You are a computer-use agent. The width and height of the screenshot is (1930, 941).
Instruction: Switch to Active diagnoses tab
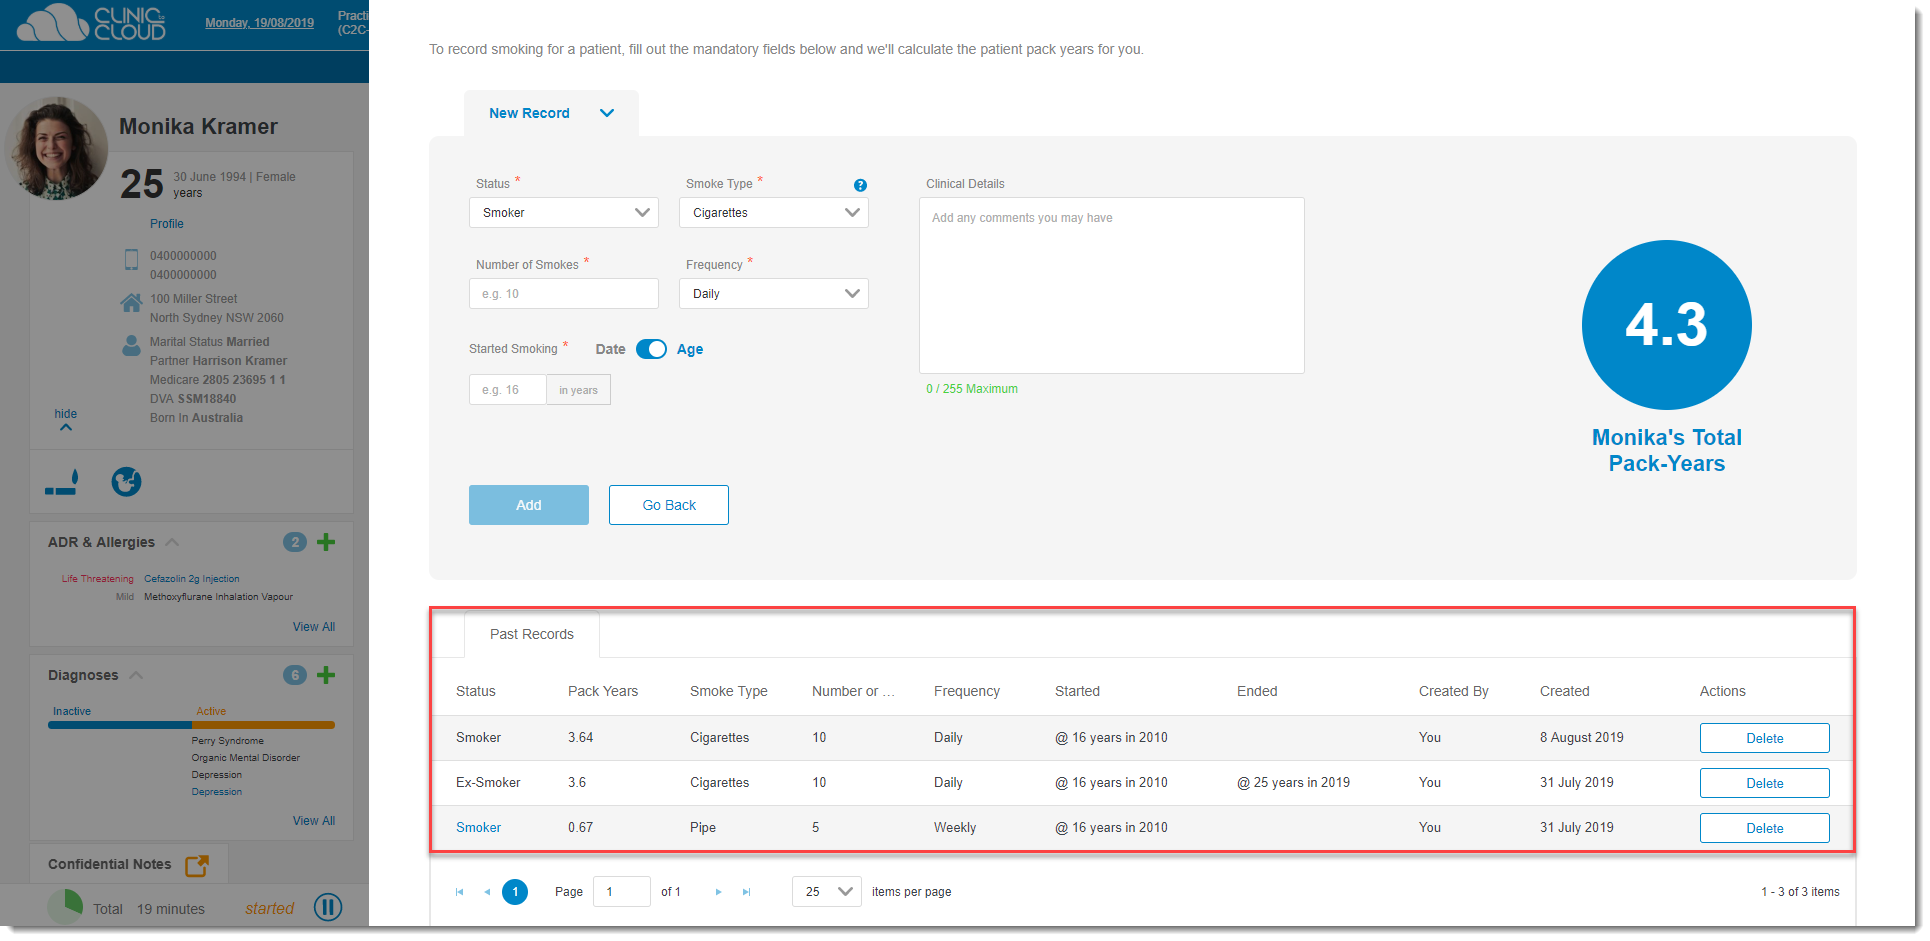[x=211, y=711]
